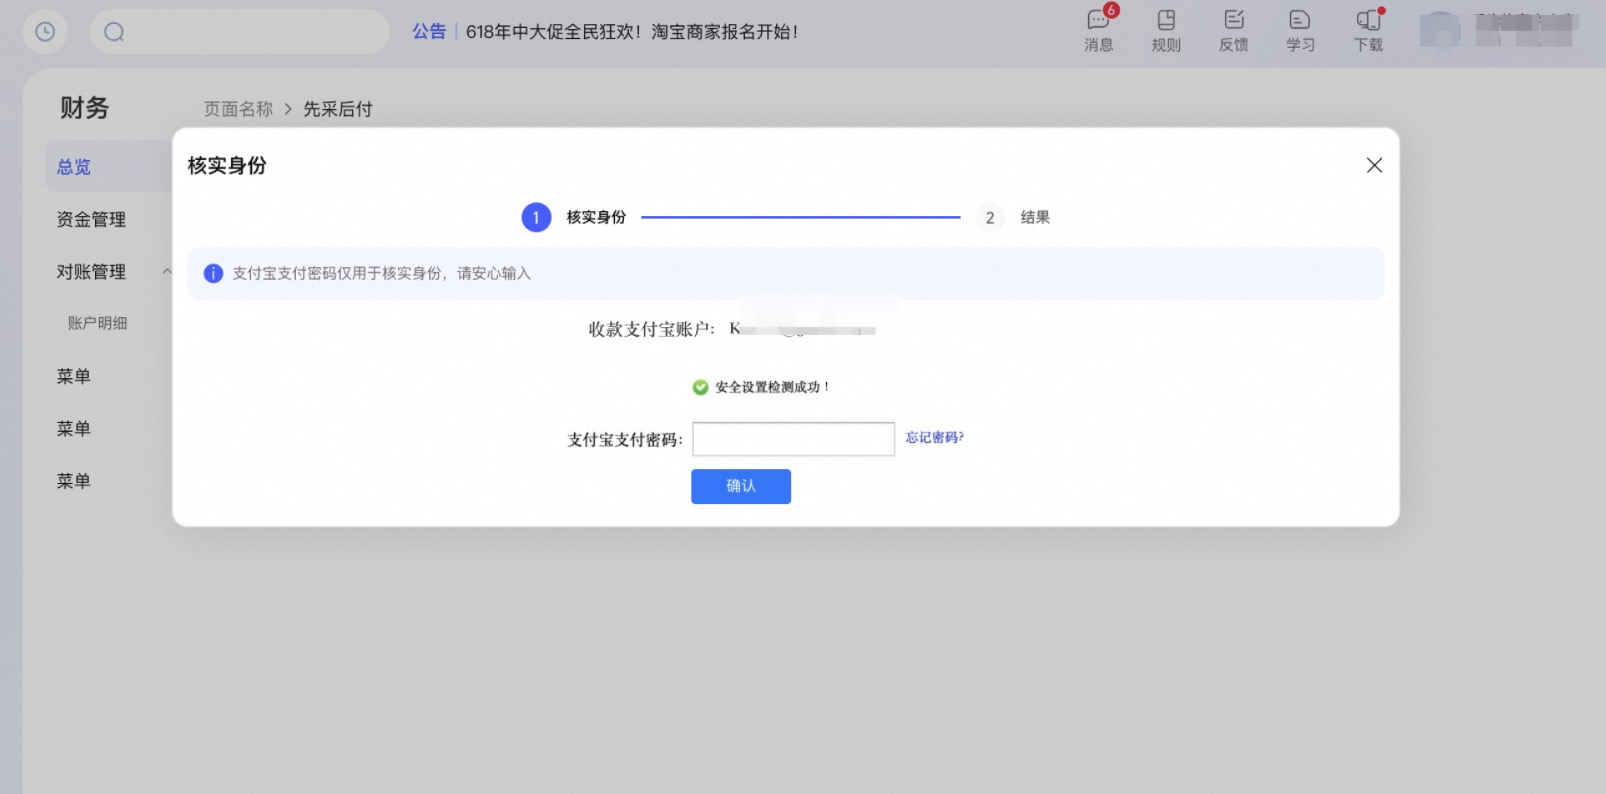Click the user avatar picture
The width and height of the screenshot is (1606, 794).
(x=1440, y=31)
